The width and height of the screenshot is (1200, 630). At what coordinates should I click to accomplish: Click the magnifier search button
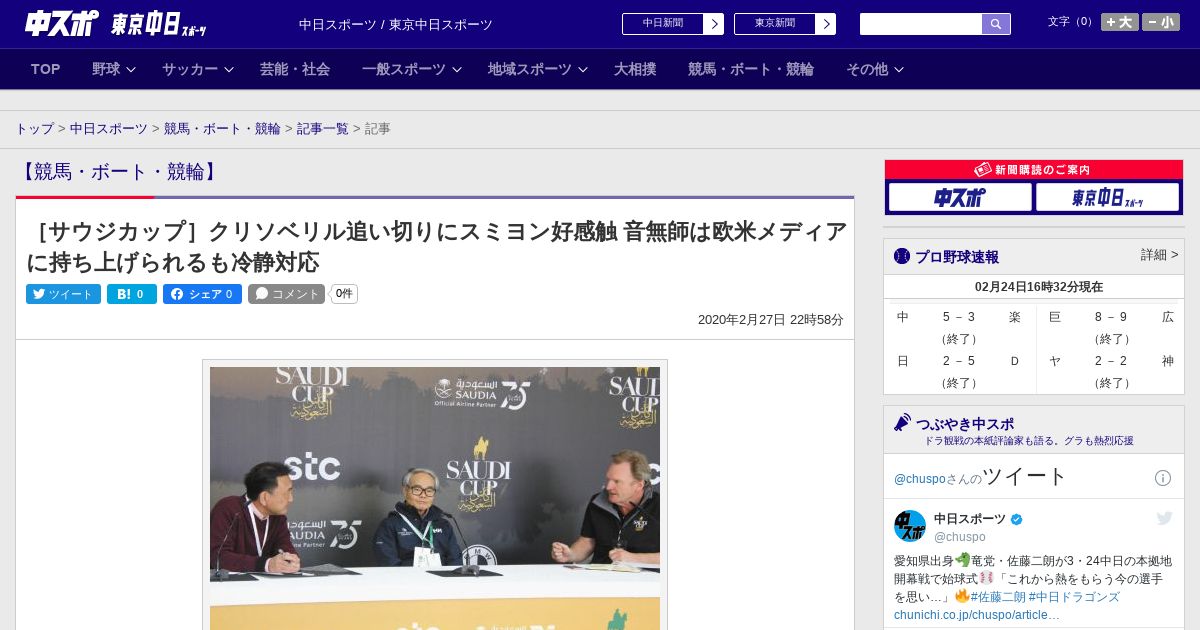coord(996,24)
